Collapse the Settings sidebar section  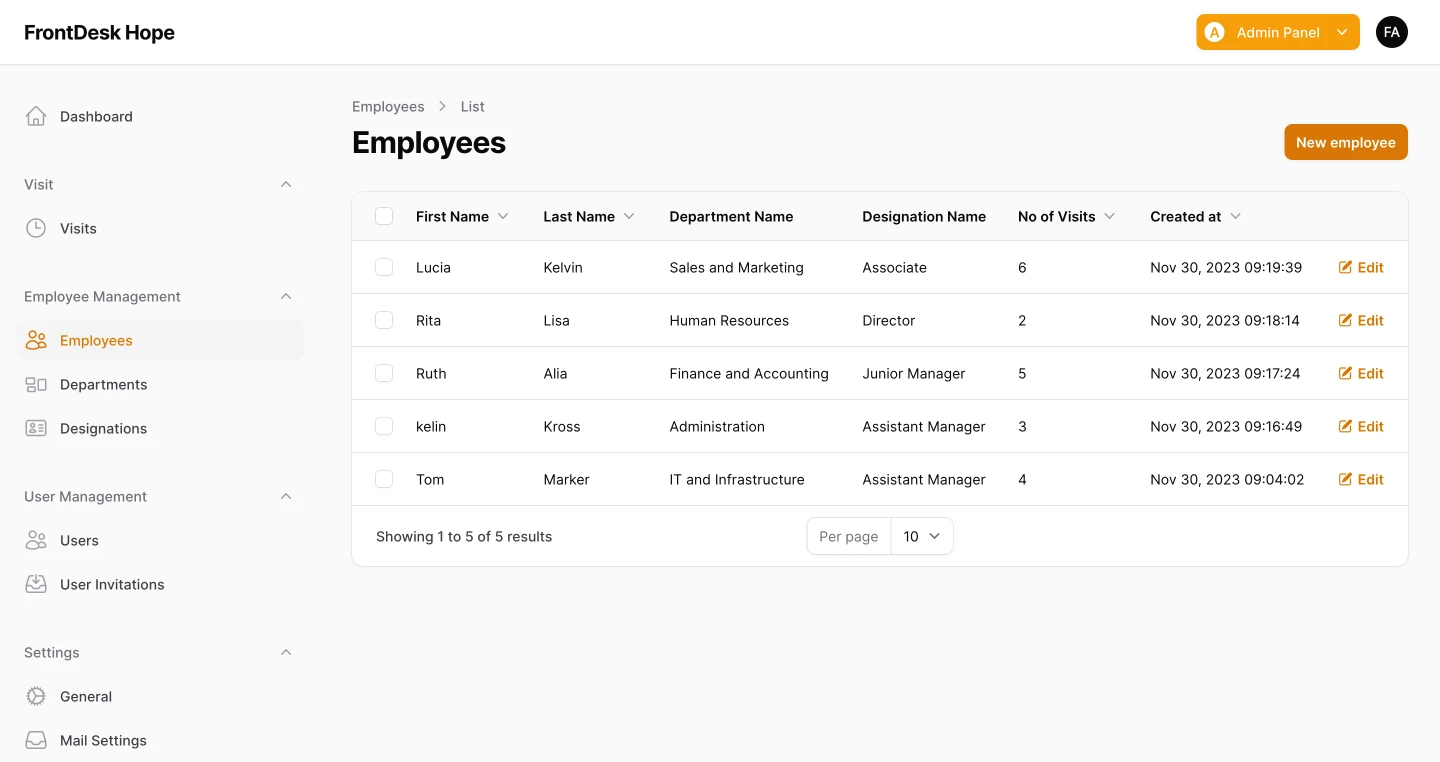[286, 652]
